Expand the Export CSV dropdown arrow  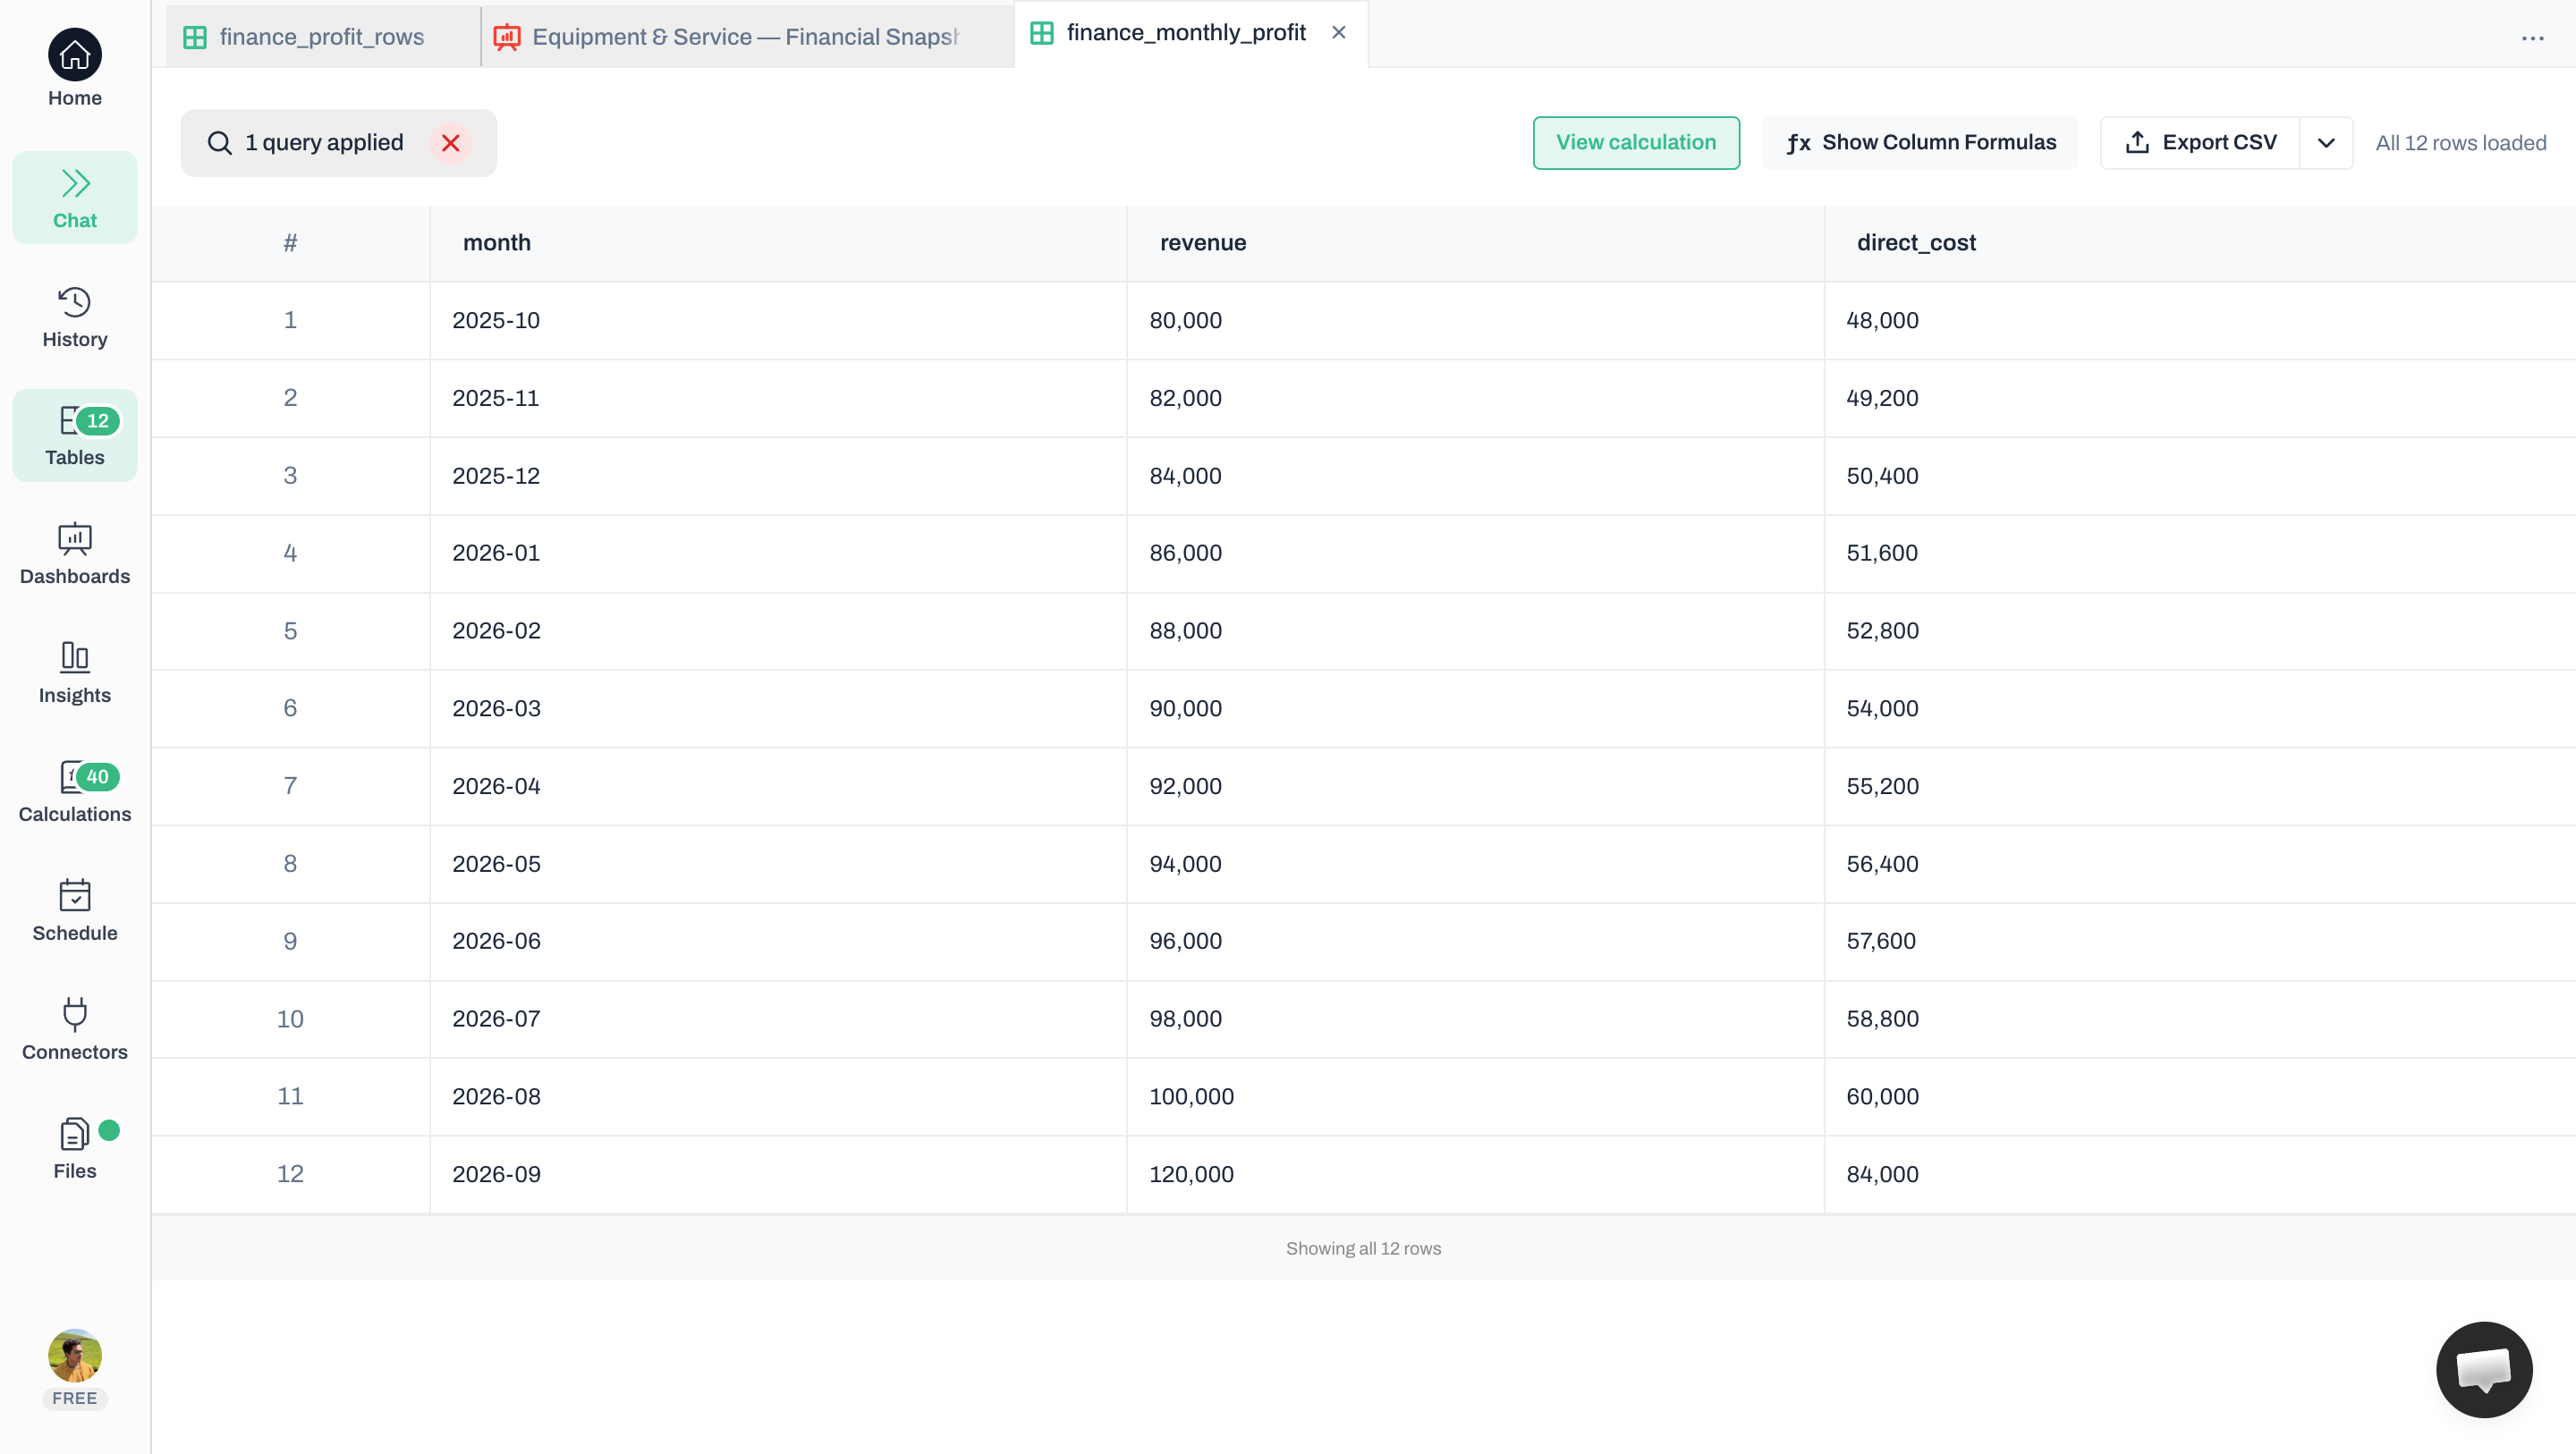coord(2326,143)
